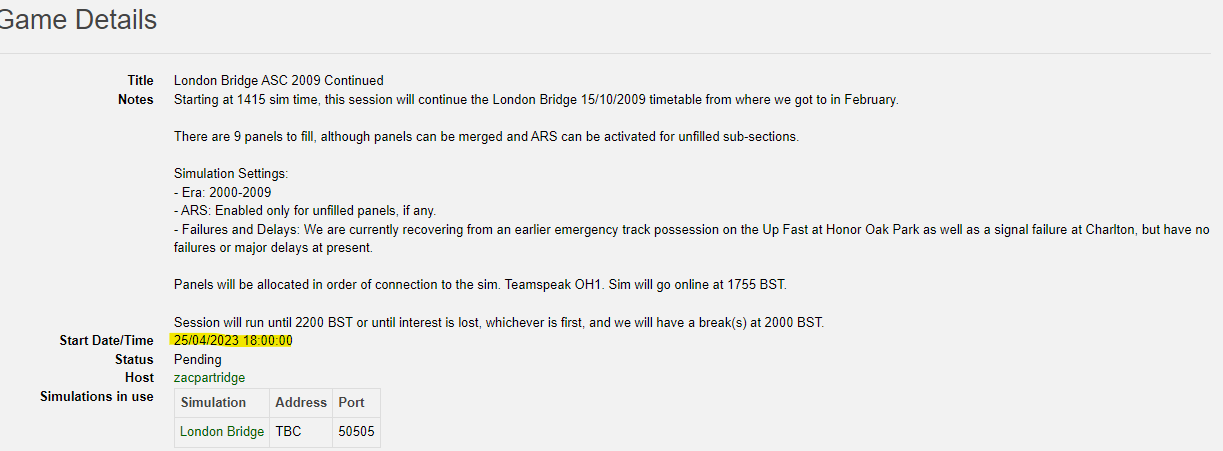Viewport: 1223px width, 451px height.
Task: Click the Simulation Settings: line in notes
Action: [231, 174]
